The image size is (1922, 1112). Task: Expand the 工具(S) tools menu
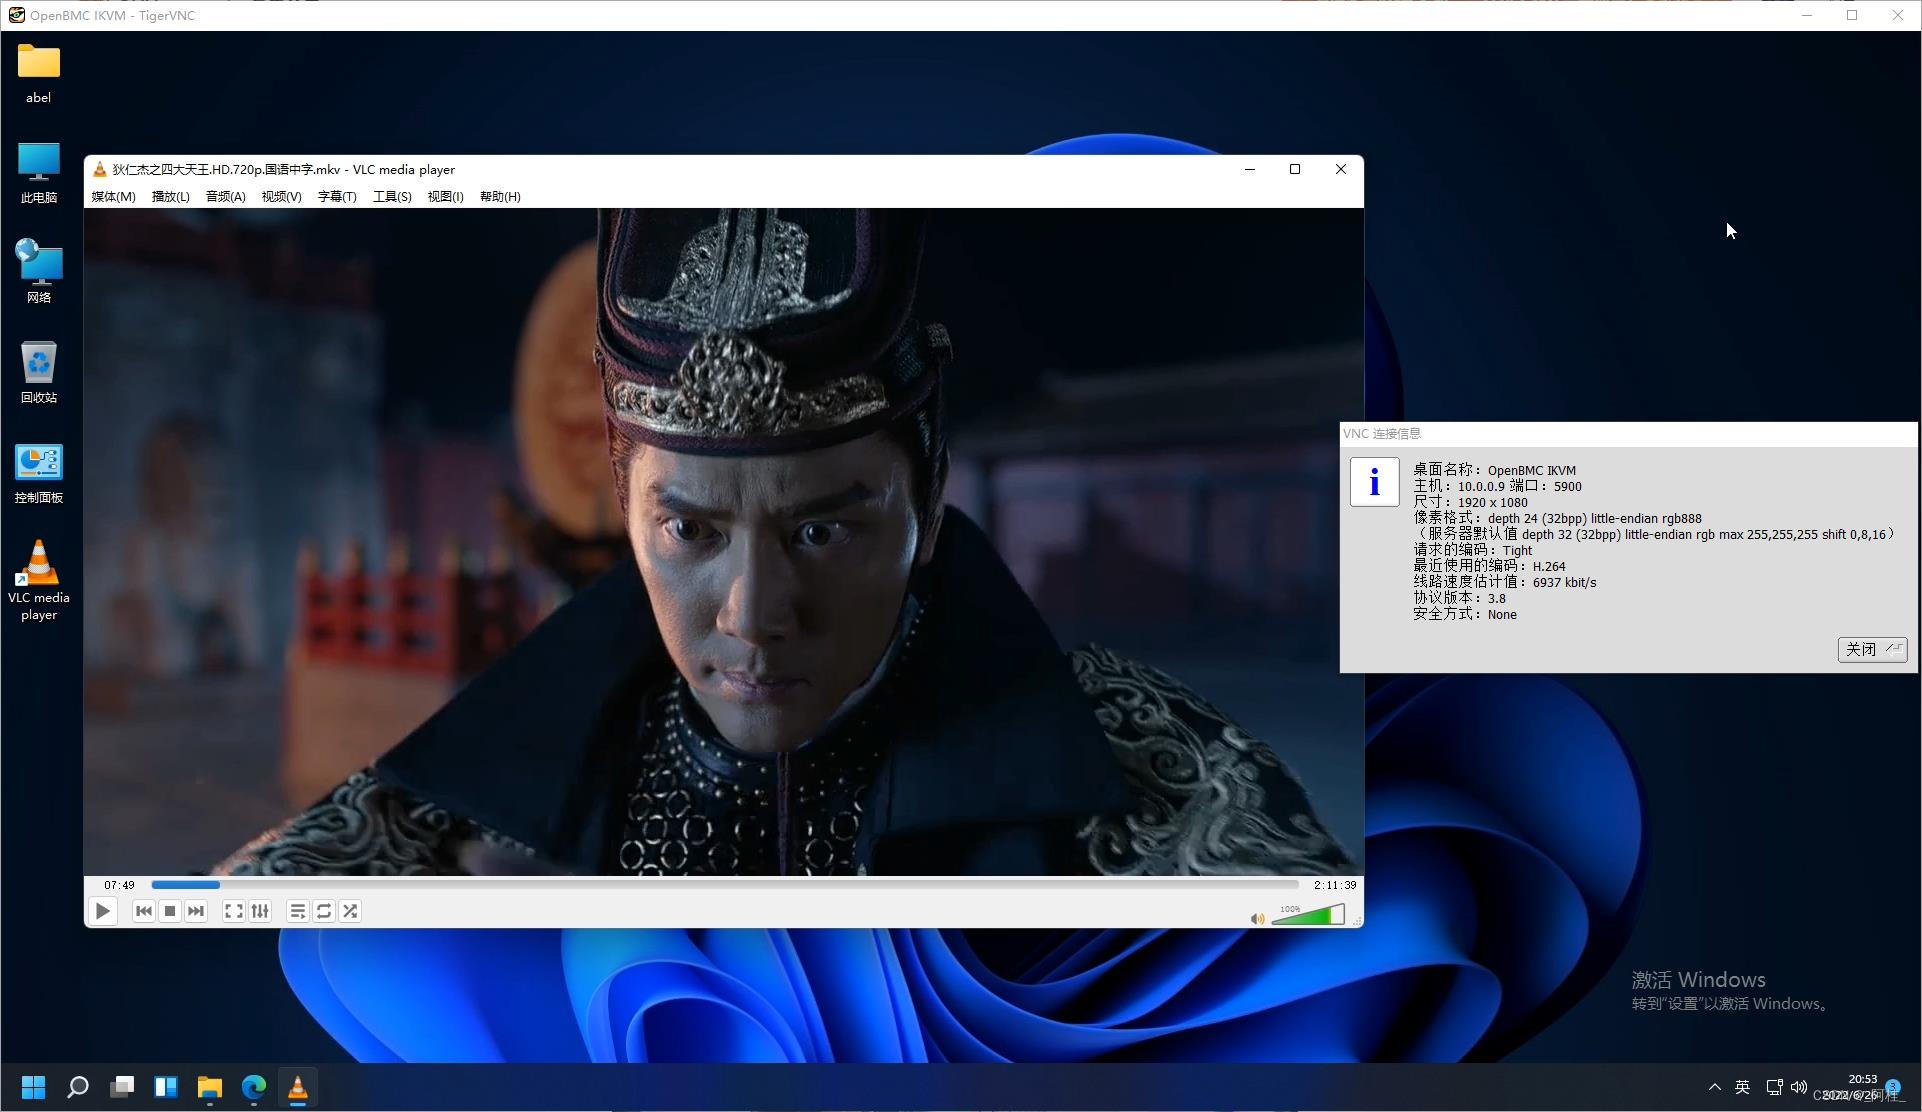(x=392, y=197)
